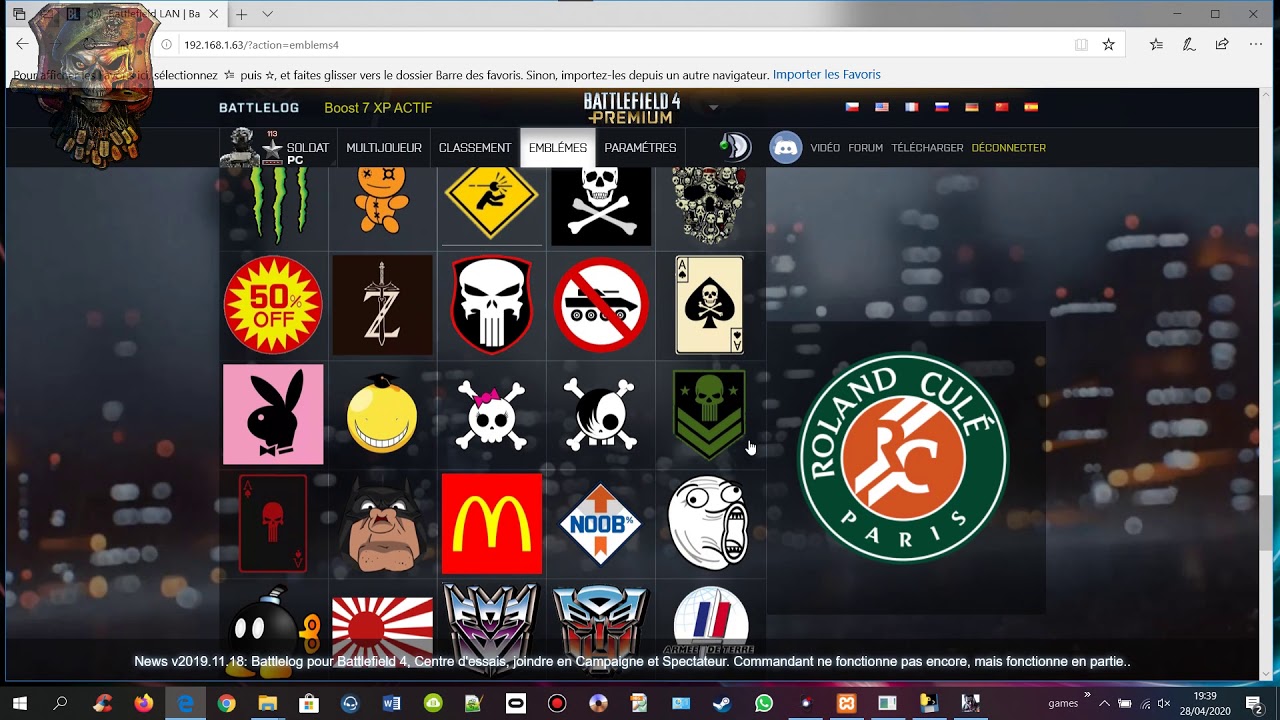Open the FORUM link
The width and height of the screenshot is (1280, 720).
[866, 148]
